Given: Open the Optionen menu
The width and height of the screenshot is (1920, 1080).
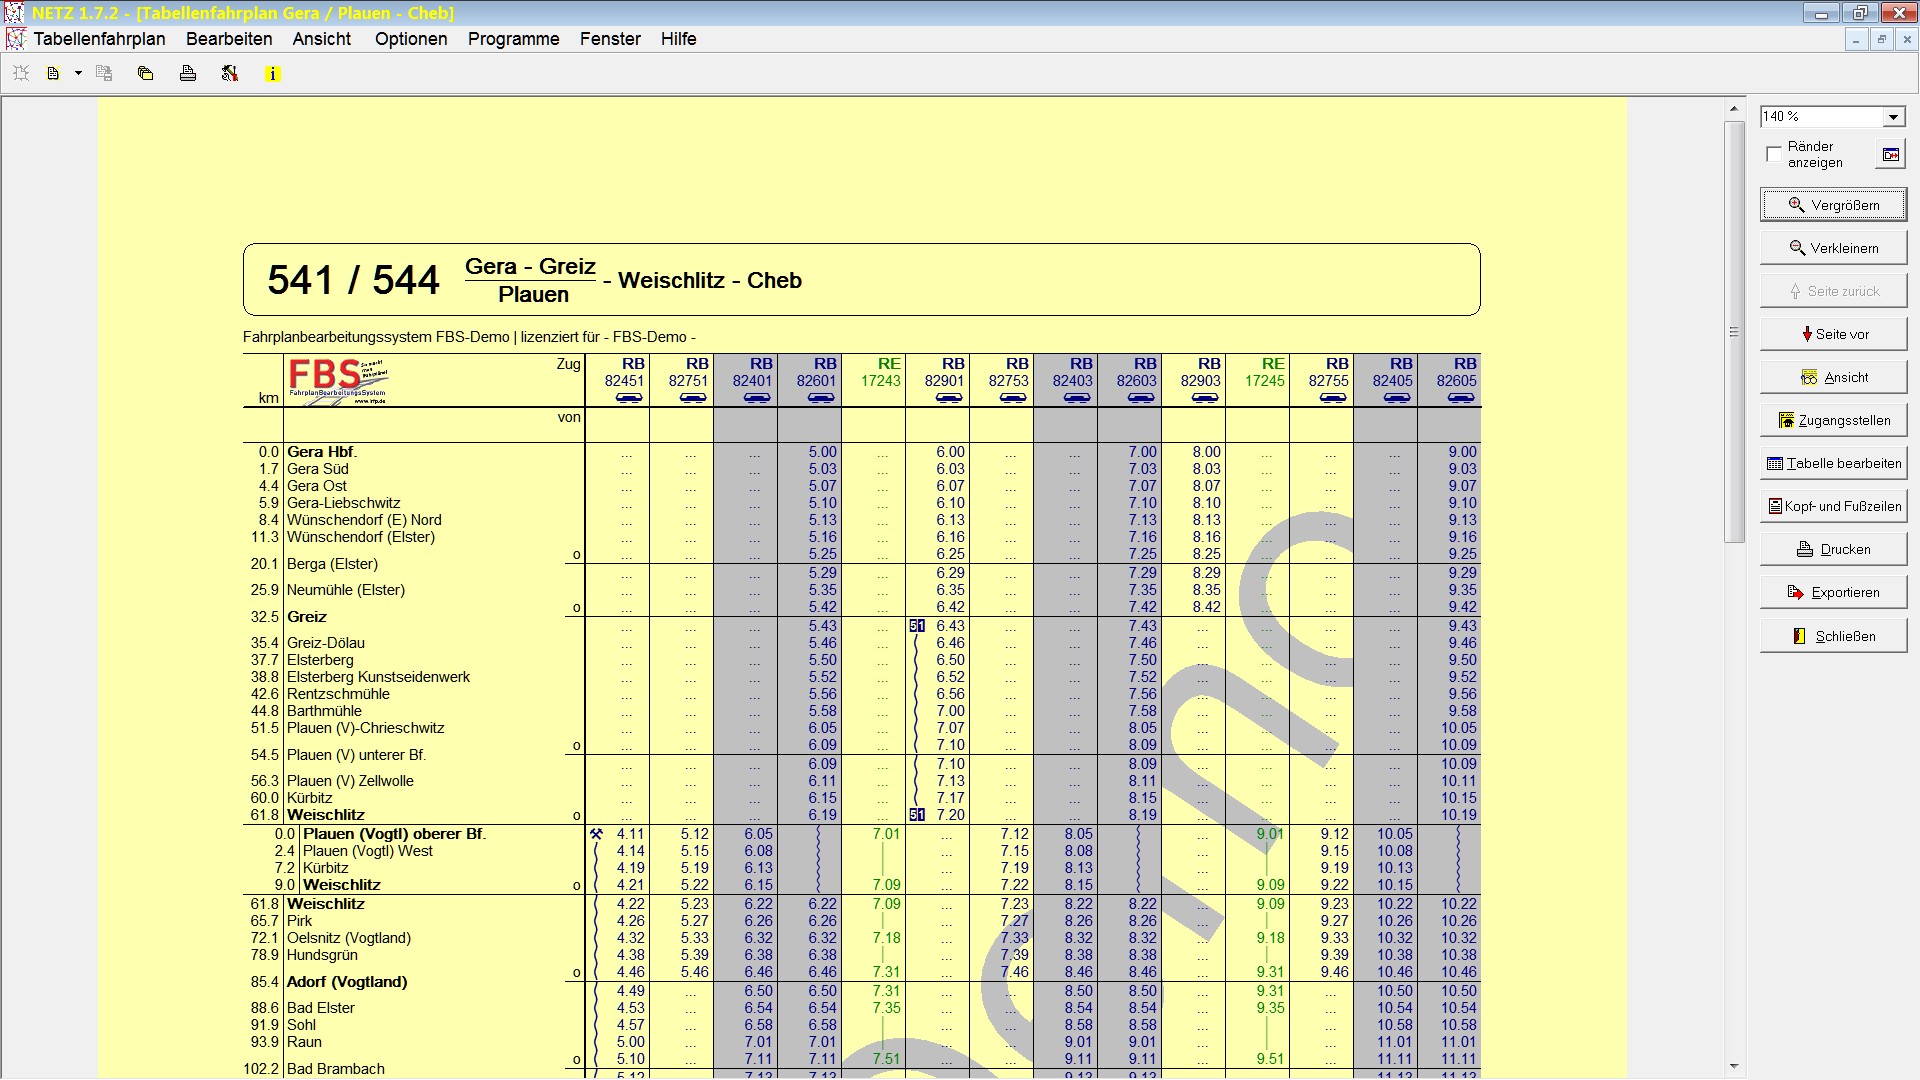Looking at the screenshot, I should pos(411,39).
